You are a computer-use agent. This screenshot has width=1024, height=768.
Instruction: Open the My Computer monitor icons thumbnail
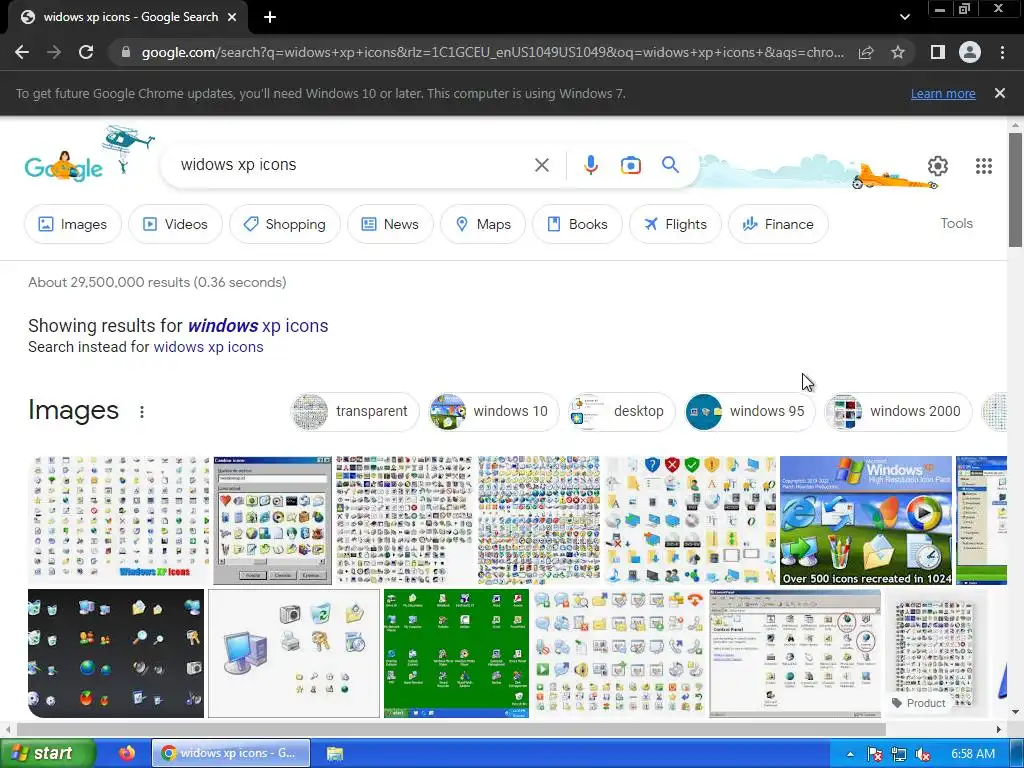coord(294,653)
